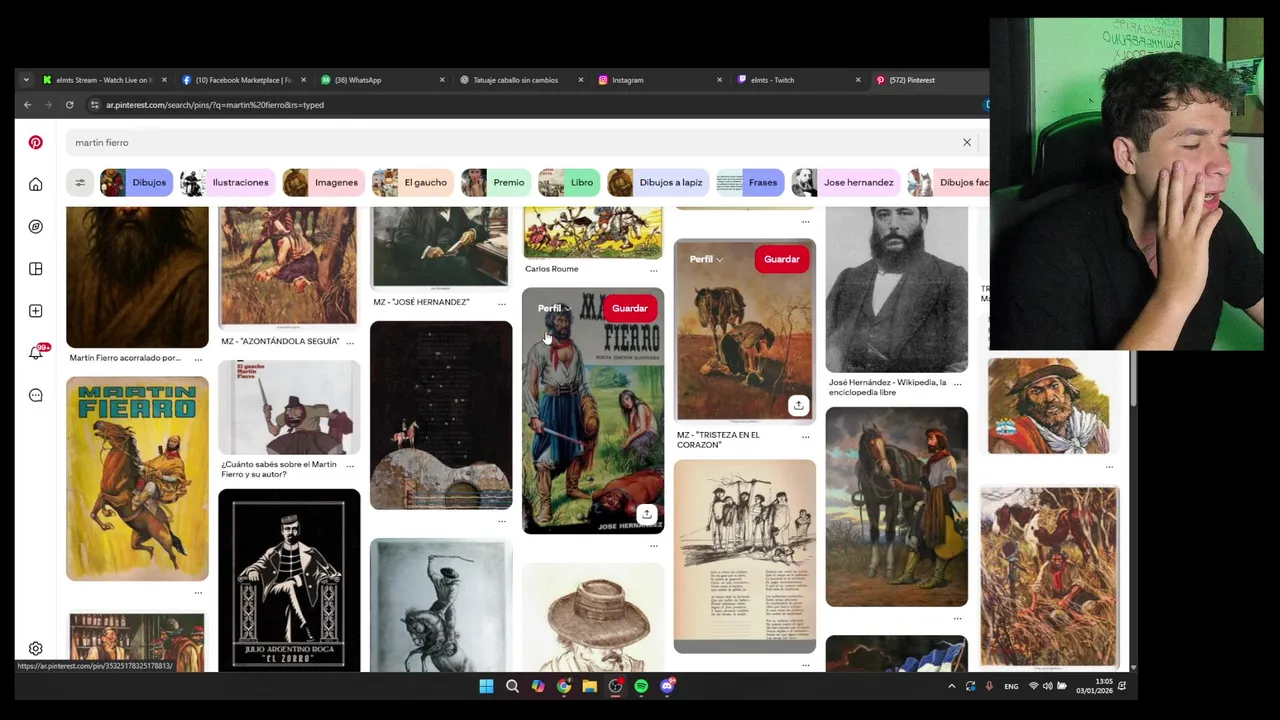Filter results by Imagenes

[x=322, y=182]
